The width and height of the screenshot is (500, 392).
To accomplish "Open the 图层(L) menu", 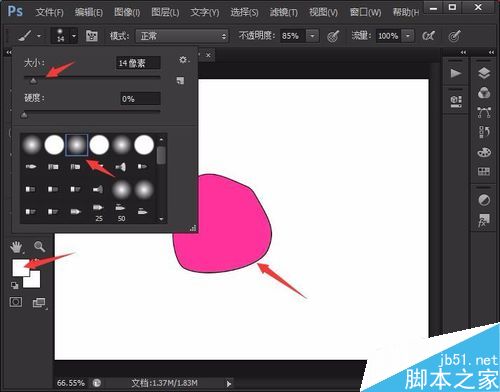I will pos(165,13).
